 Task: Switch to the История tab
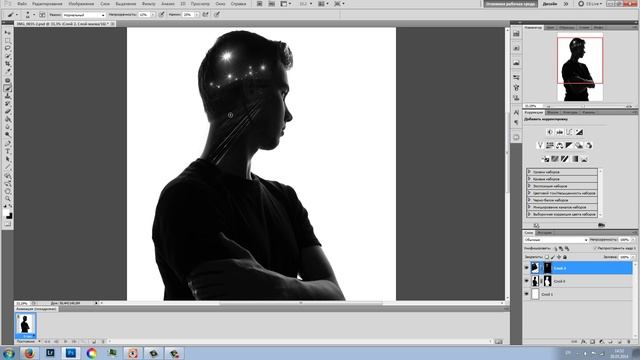(x=544, y=233)
